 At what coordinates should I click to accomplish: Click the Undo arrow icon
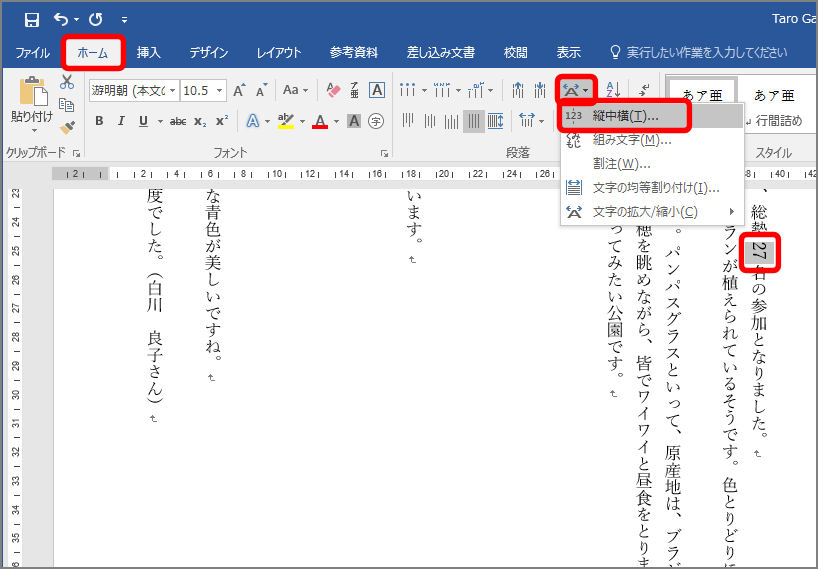(61, 19)
